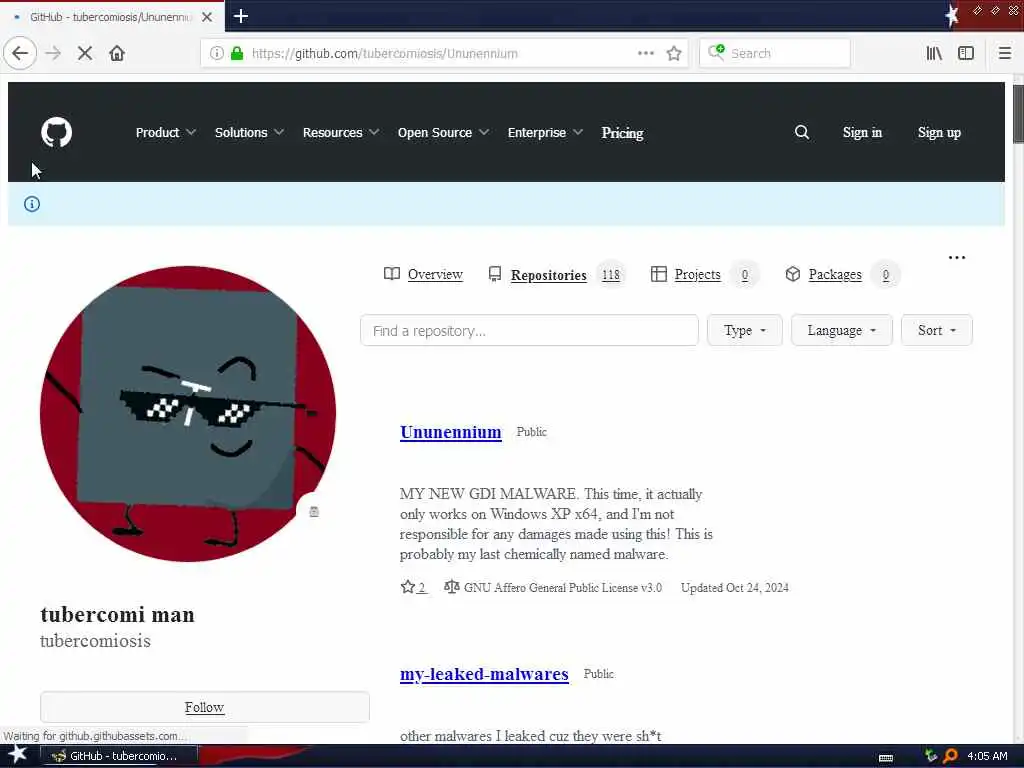Click the taskbar clock showing 4:05 AM
Image resolution: width=1024 pixels, height=768 pixels.
[x=987, y=756]
